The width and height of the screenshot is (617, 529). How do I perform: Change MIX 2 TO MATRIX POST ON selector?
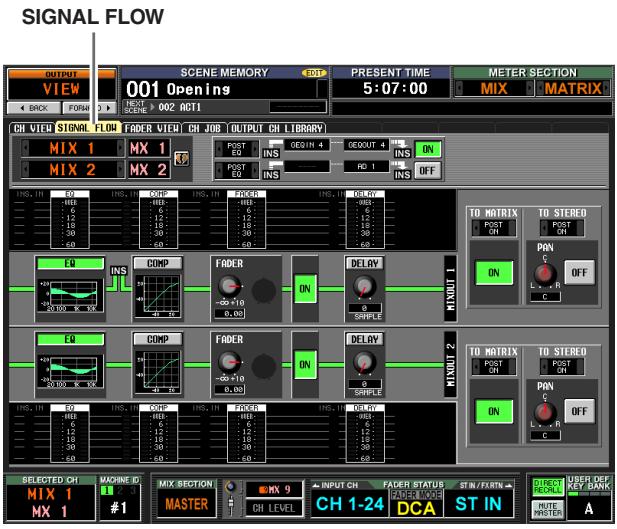click(494, 367)
